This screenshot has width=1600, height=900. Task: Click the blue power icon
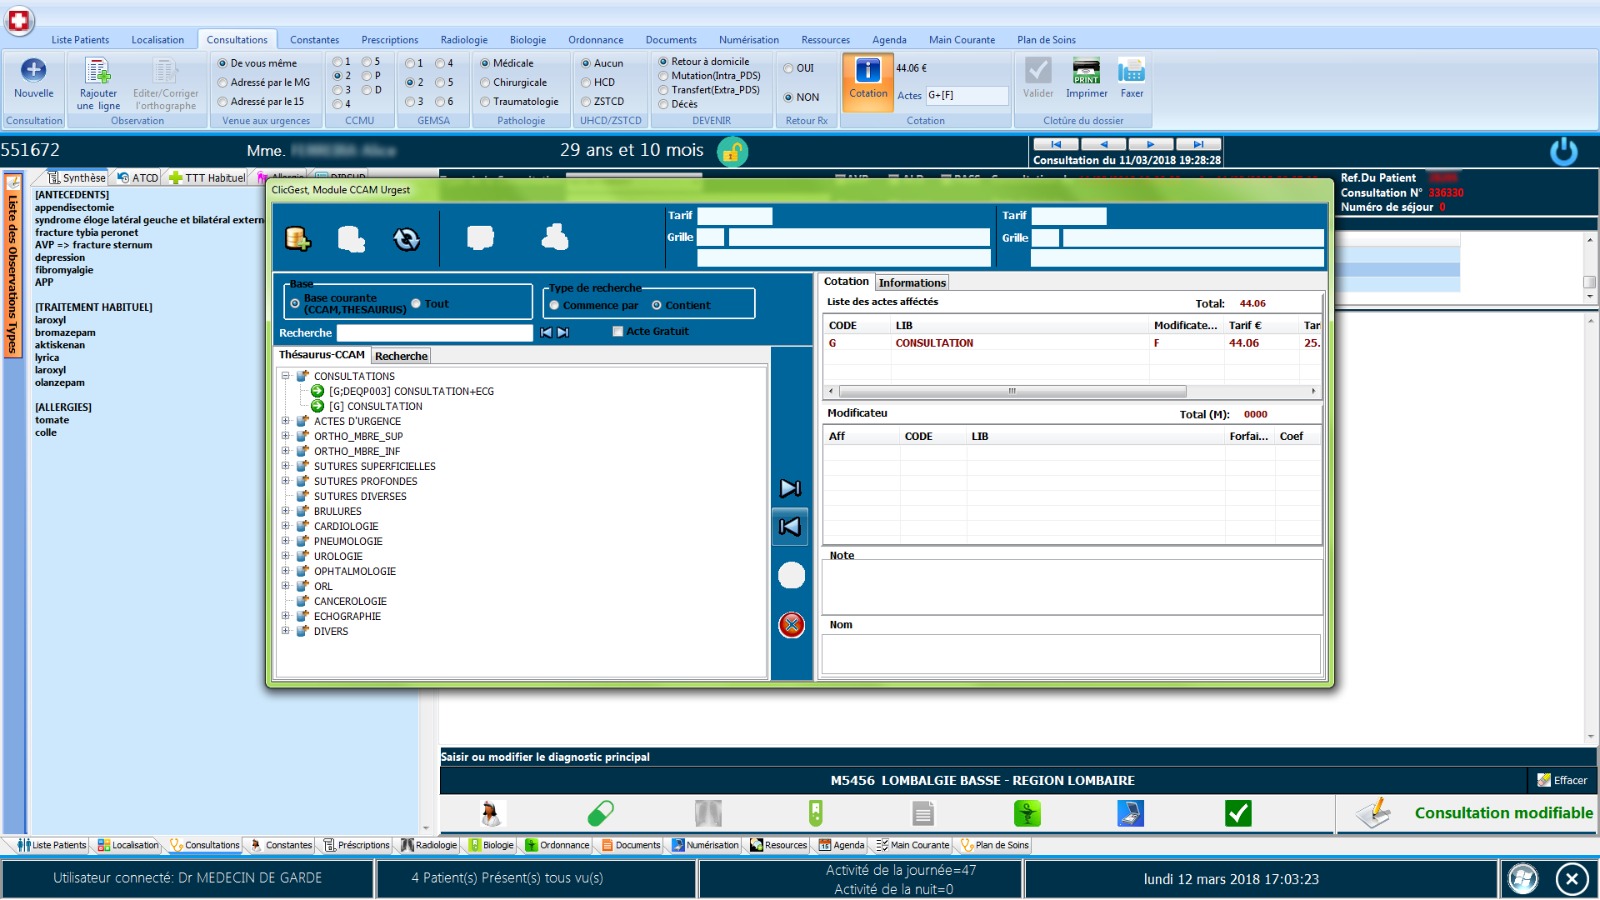point(1564,152)
